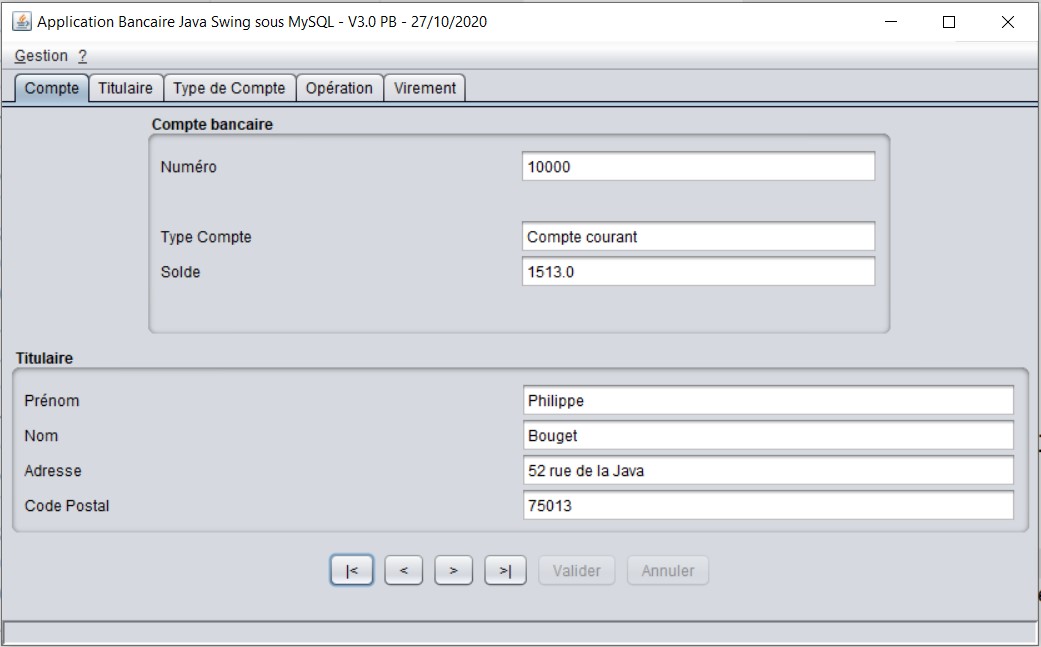
Task: Select the Opération tab
Action: (339, 88)
